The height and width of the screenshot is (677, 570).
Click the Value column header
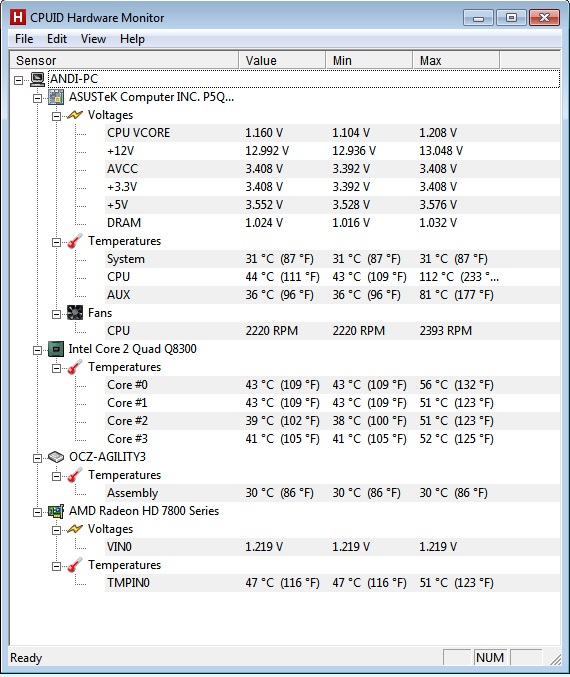282,60
